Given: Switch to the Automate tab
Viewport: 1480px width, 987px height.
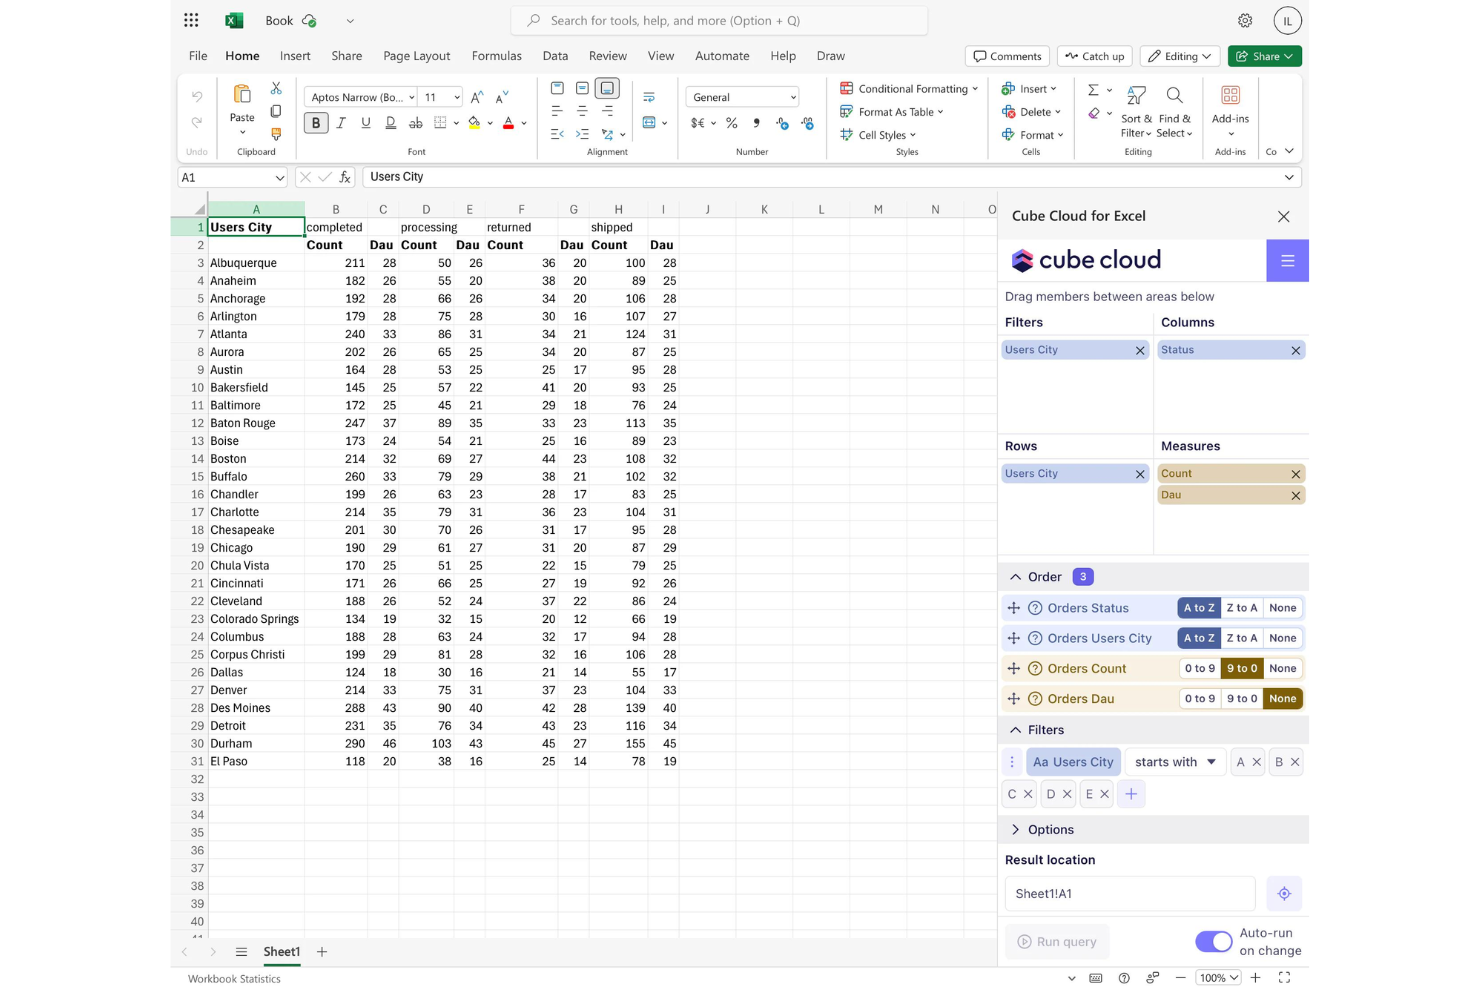Looking at the screenshot, I should [x=722, y=56].
